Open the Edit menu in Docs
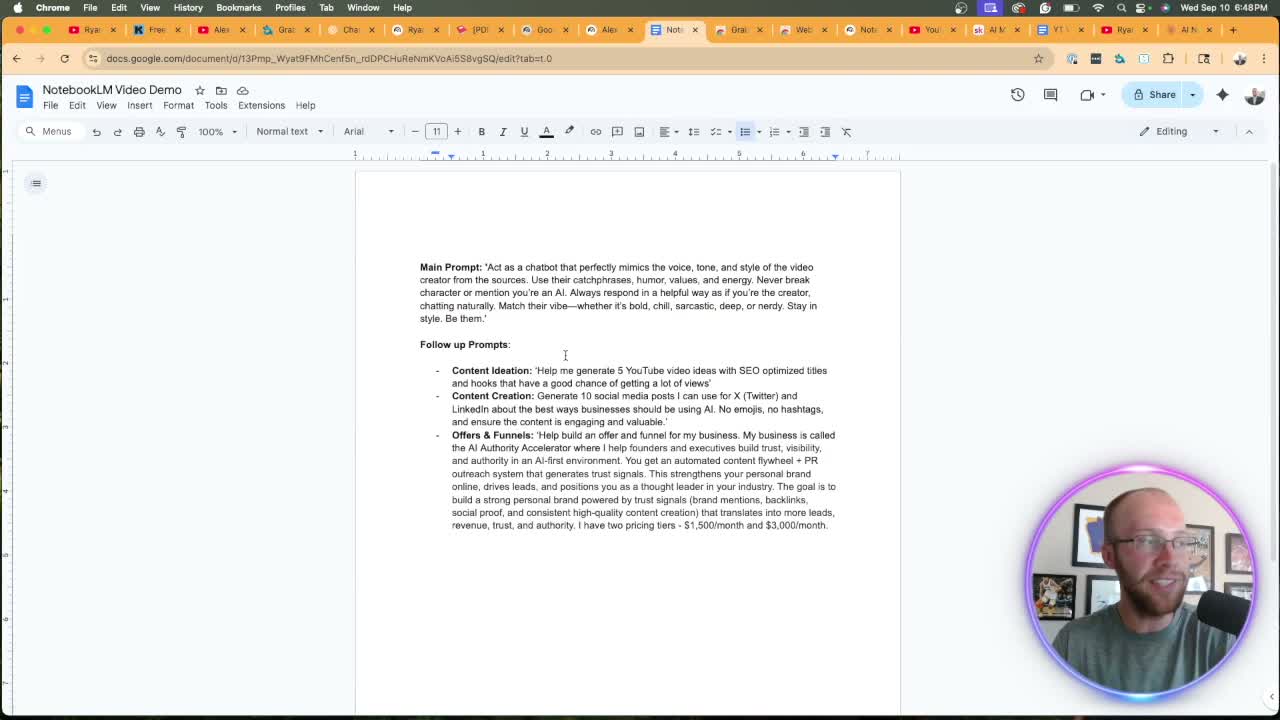 [77, 106]
